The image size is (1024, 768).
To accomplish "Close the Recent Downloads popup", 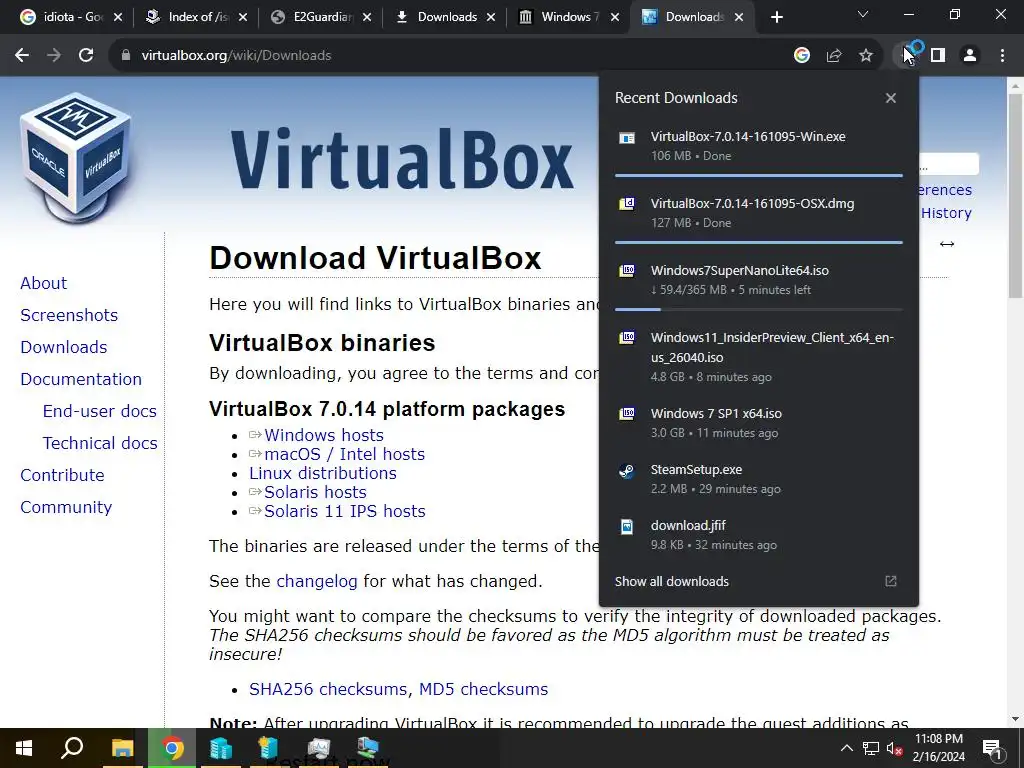I will pos(891,98).
